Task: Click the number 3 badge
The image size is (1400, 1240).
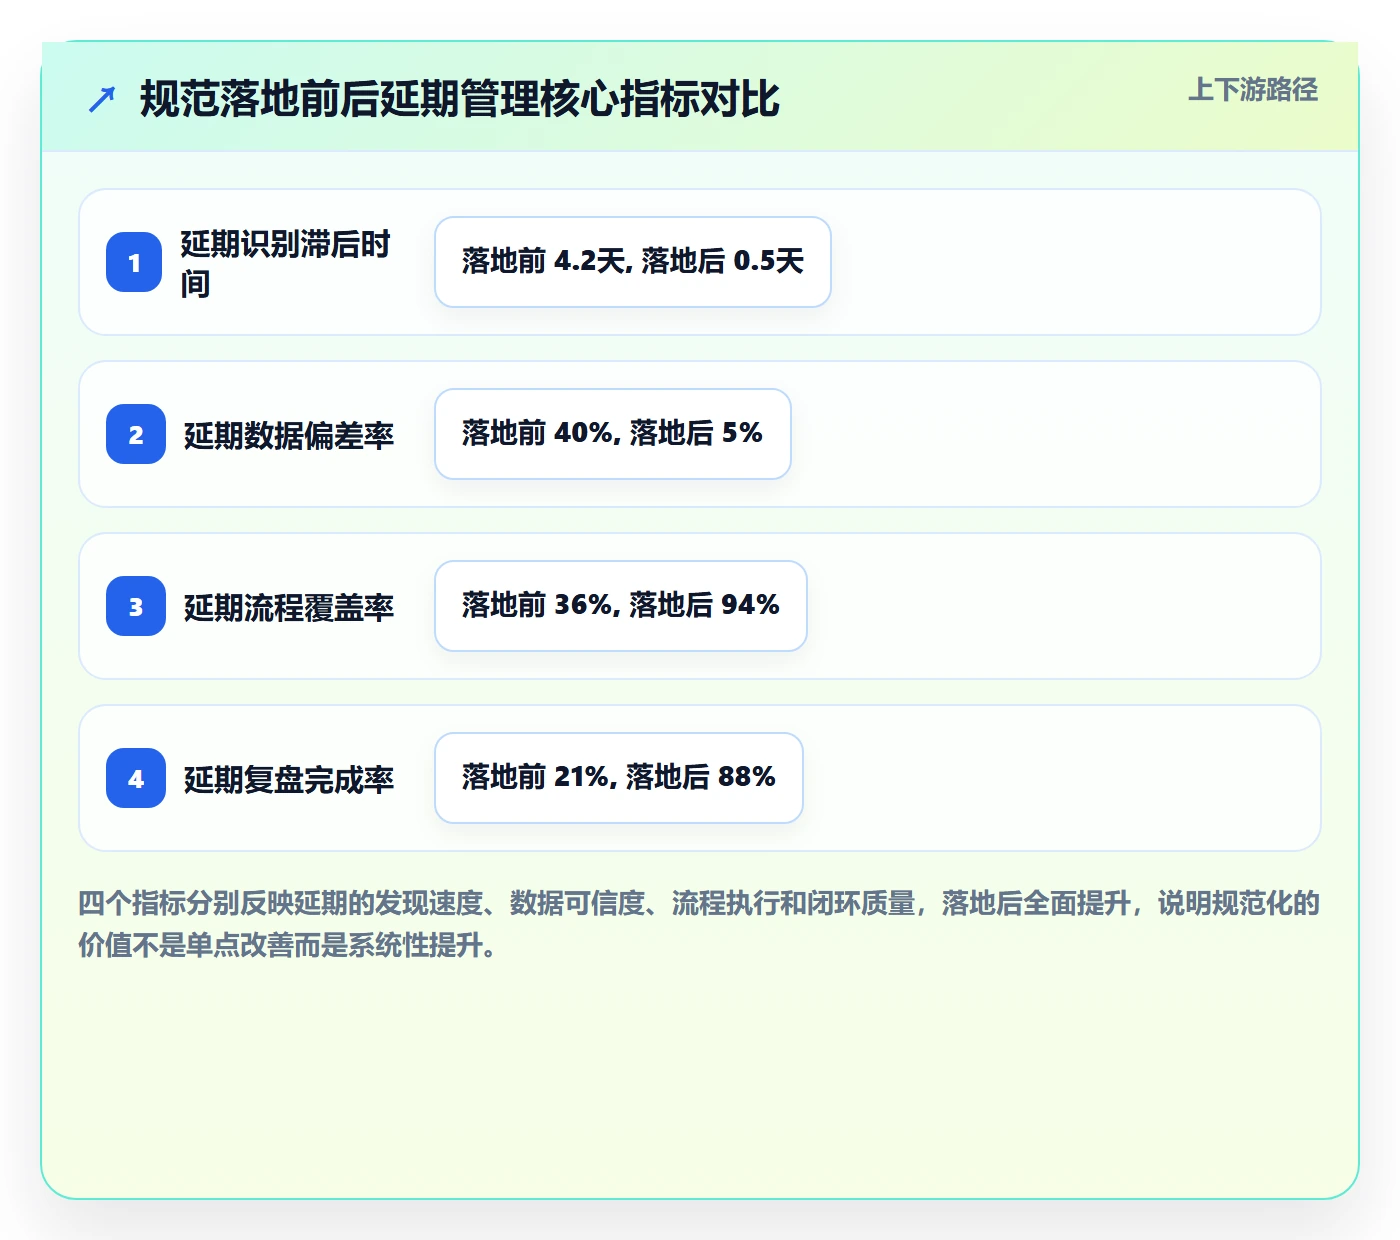Action: [136, 606]
